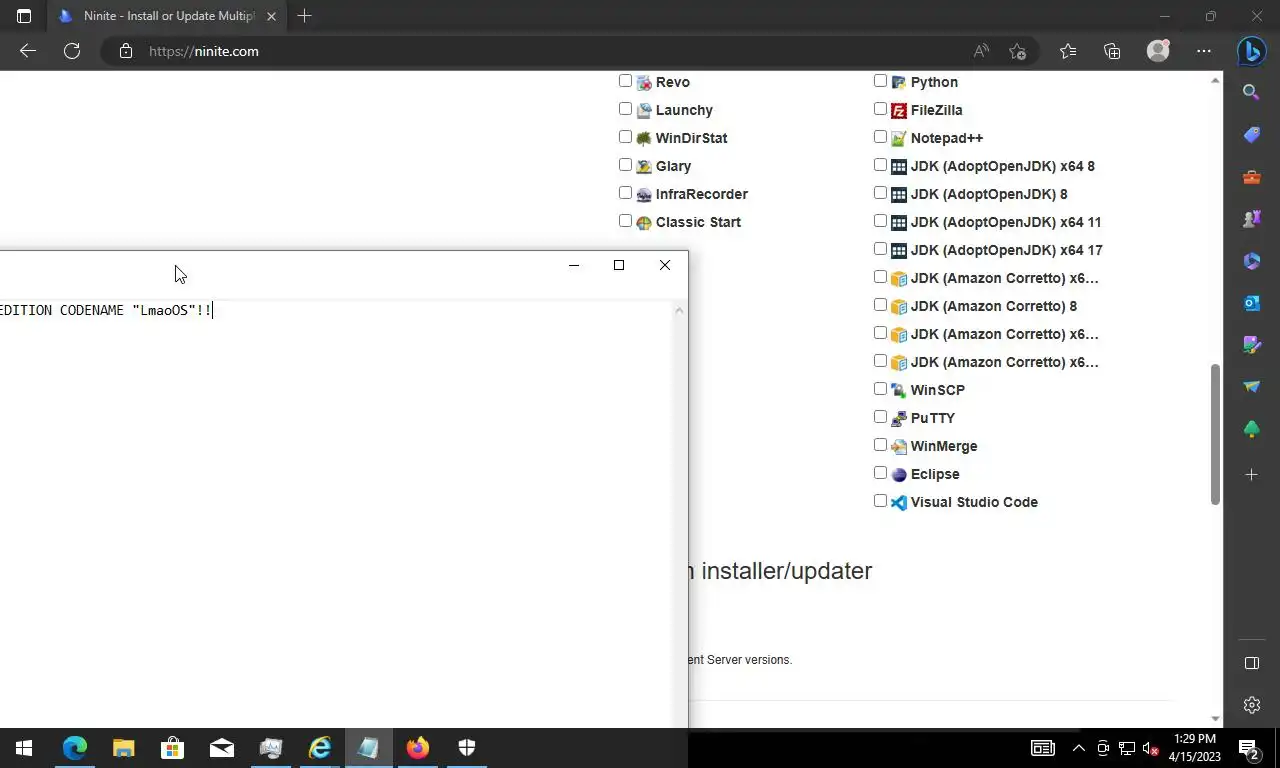Check the InfraRecorder checkbox
The height and width of the screenshot is (768, 1280).
point(625,193)
